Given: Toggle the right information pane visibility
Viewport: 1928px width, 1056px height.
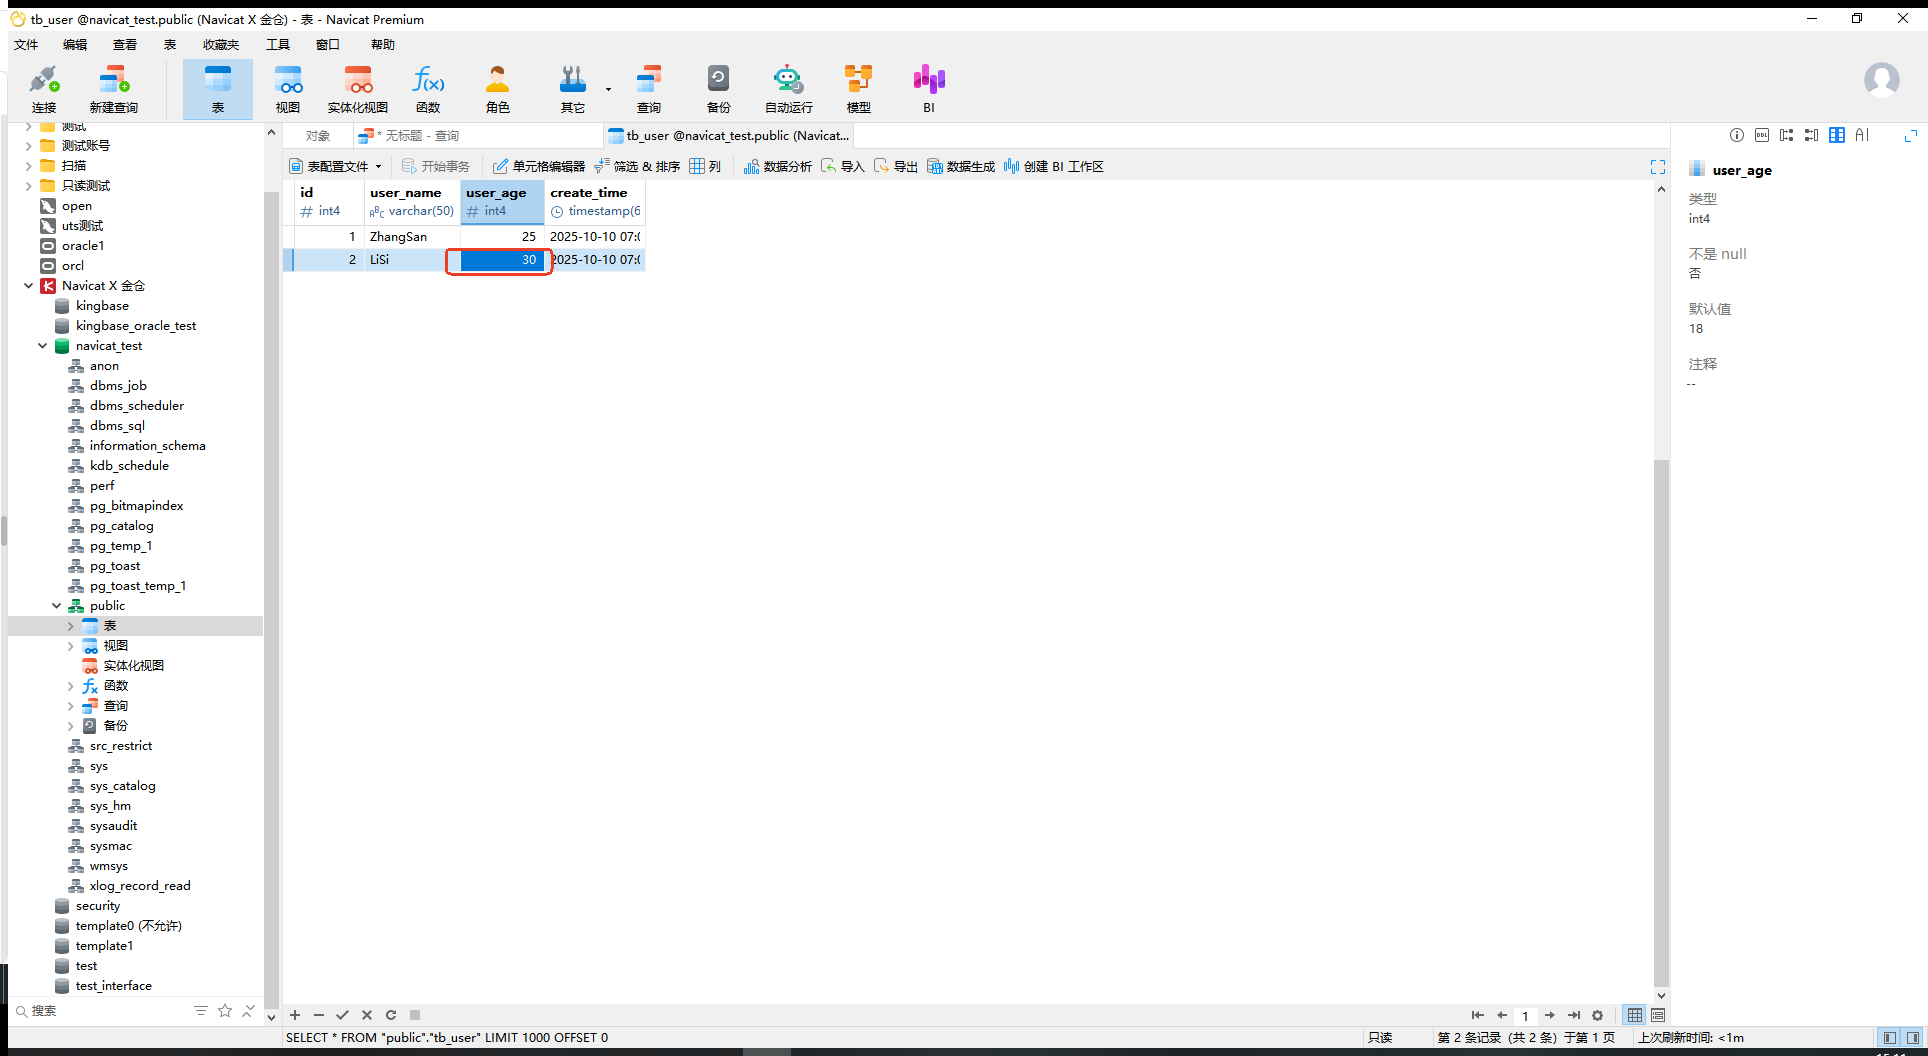Looking at the screenshot, I should (x=1913, y=1038).
